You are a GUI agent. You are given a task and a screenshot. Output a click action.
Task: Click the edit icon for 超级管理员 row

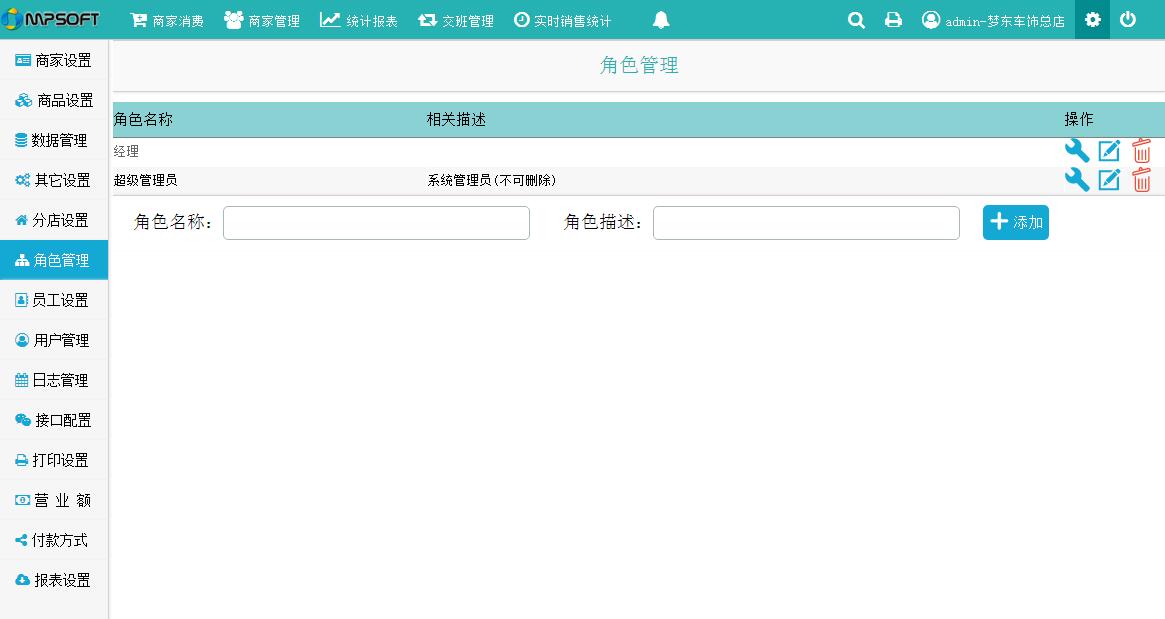point(1109,180)
